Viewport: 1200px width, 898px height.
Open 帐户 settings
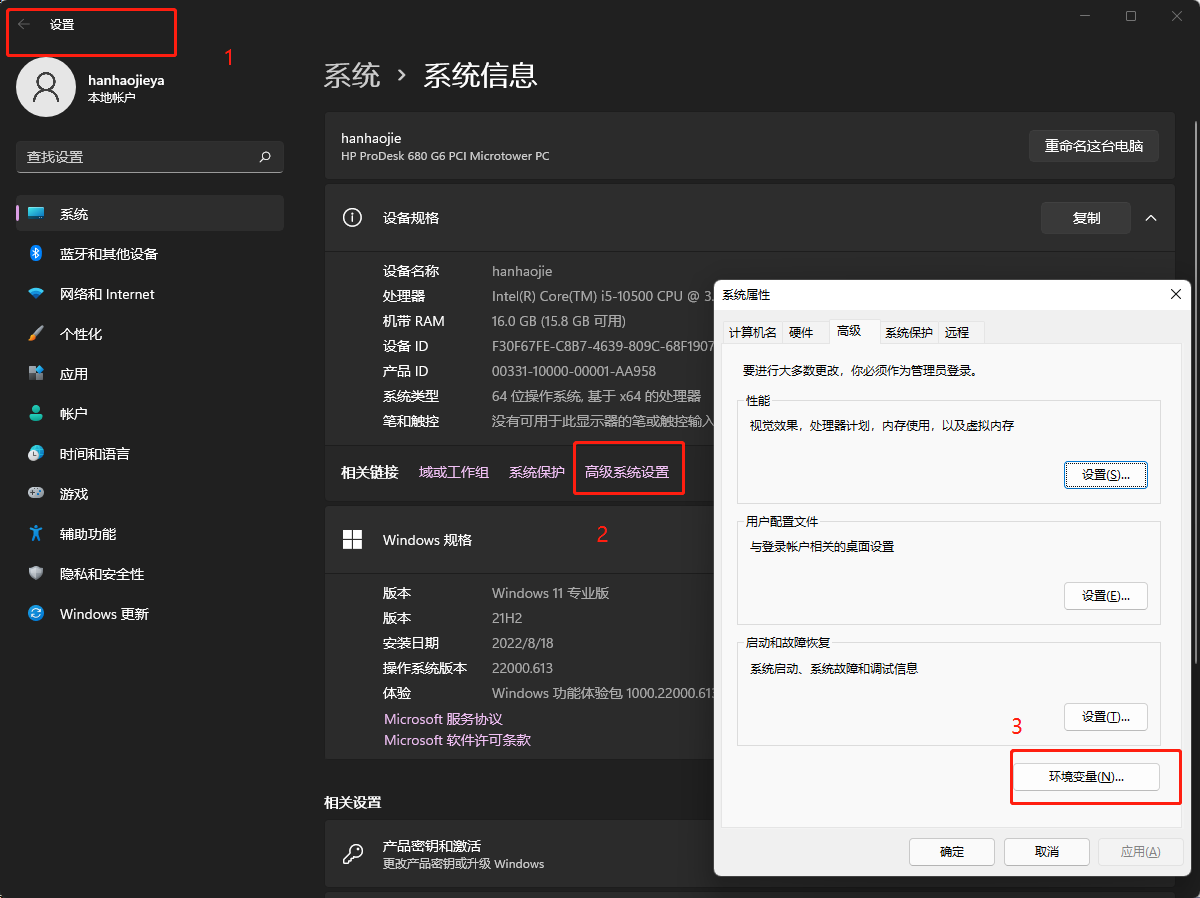click(x=150, y=414)
